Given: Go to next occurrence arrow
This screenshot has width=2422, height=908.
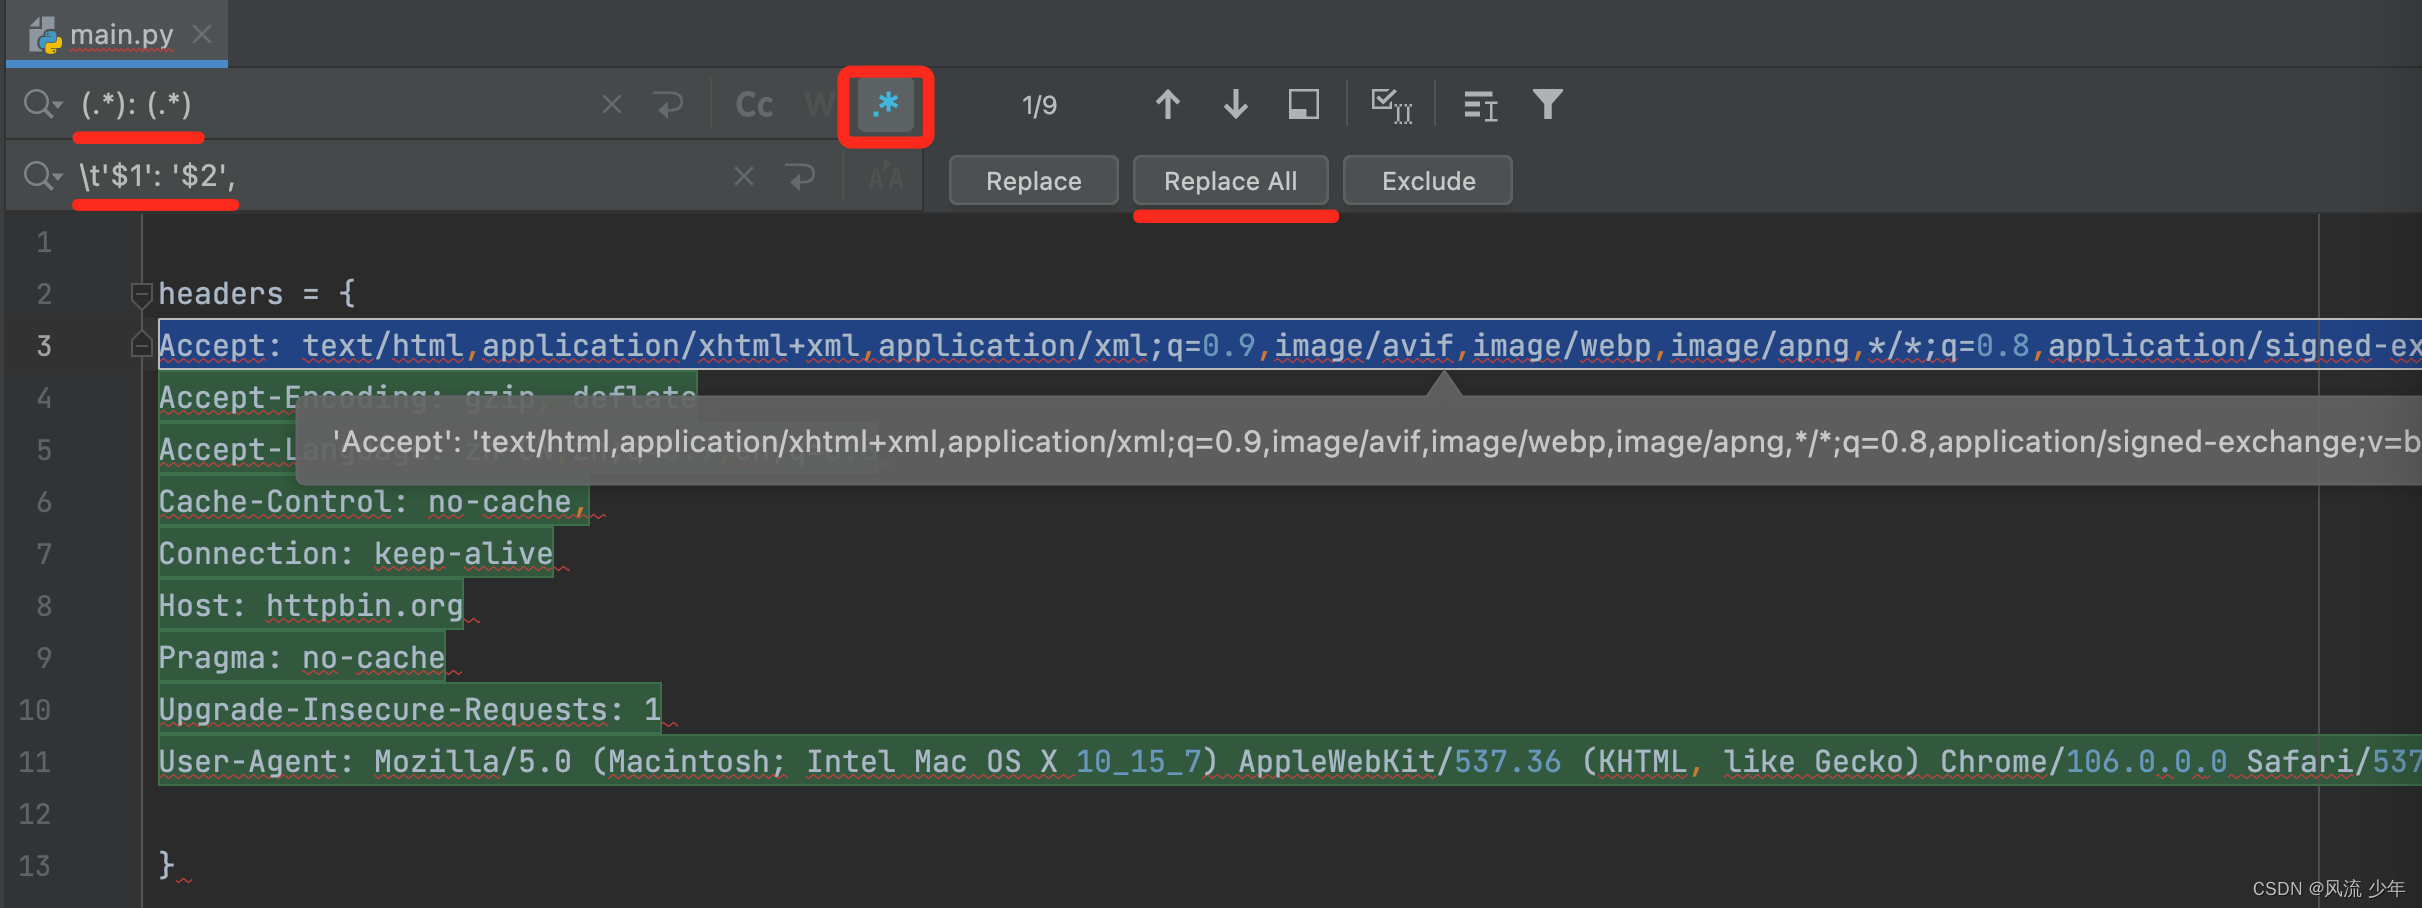Looking at the screenshot, I should point(1236,105).
